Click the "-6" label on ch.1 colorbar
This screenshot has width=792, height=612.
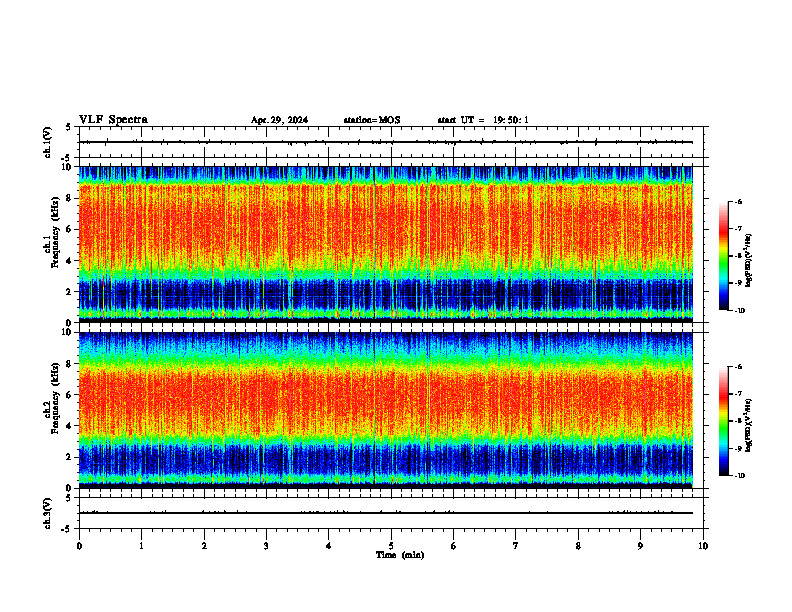739,202
